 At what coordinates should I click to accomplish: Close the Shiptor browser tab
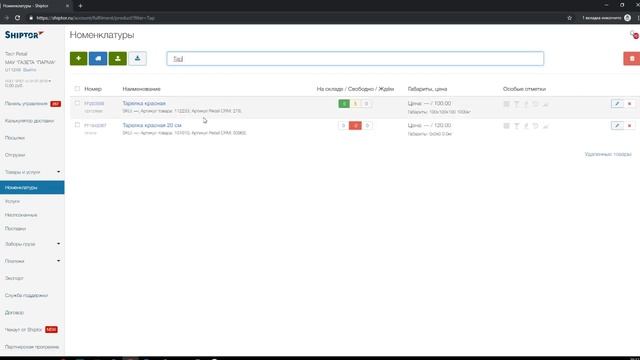coord(67,6)
